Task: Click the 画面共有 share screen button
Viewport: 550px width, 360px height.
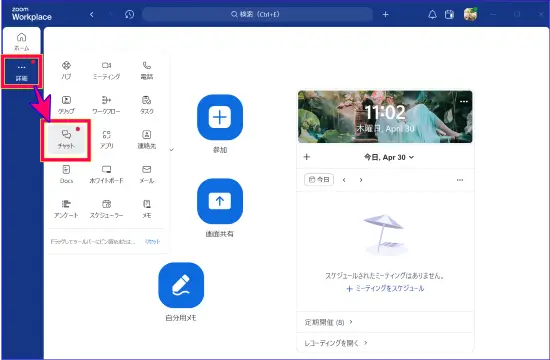Action: click(x=220, y=201)
